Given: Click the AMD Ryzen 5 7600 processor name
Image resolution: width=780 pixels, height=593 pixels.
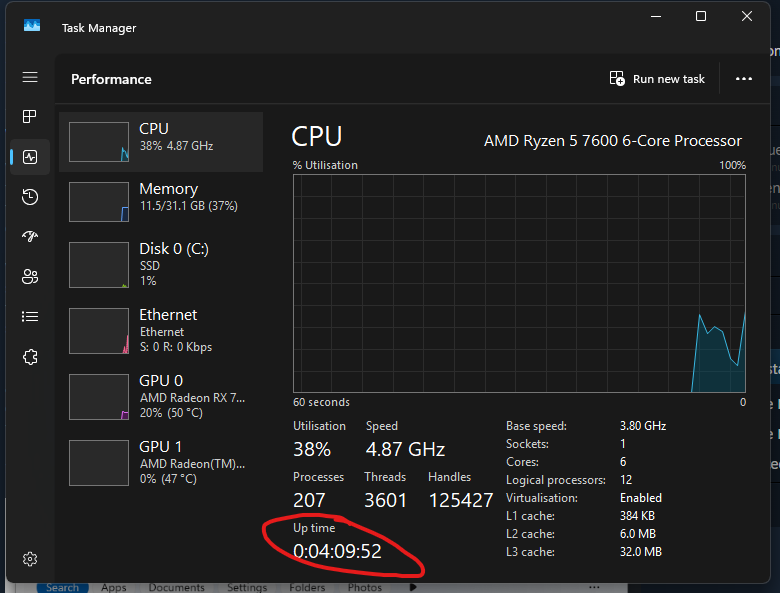Looking at the screenshot, I should pyautogui.click(x=613, y=141).
